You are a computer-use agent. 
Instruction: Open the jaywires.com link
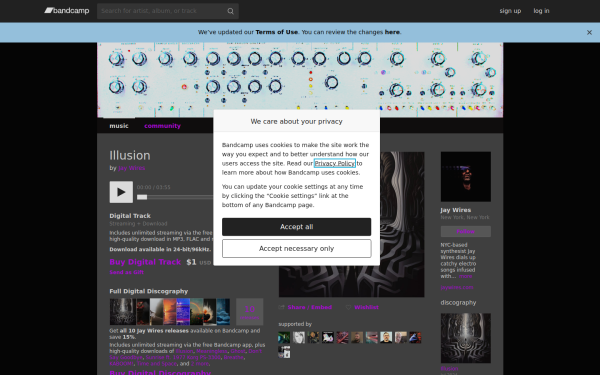[457, 287]
